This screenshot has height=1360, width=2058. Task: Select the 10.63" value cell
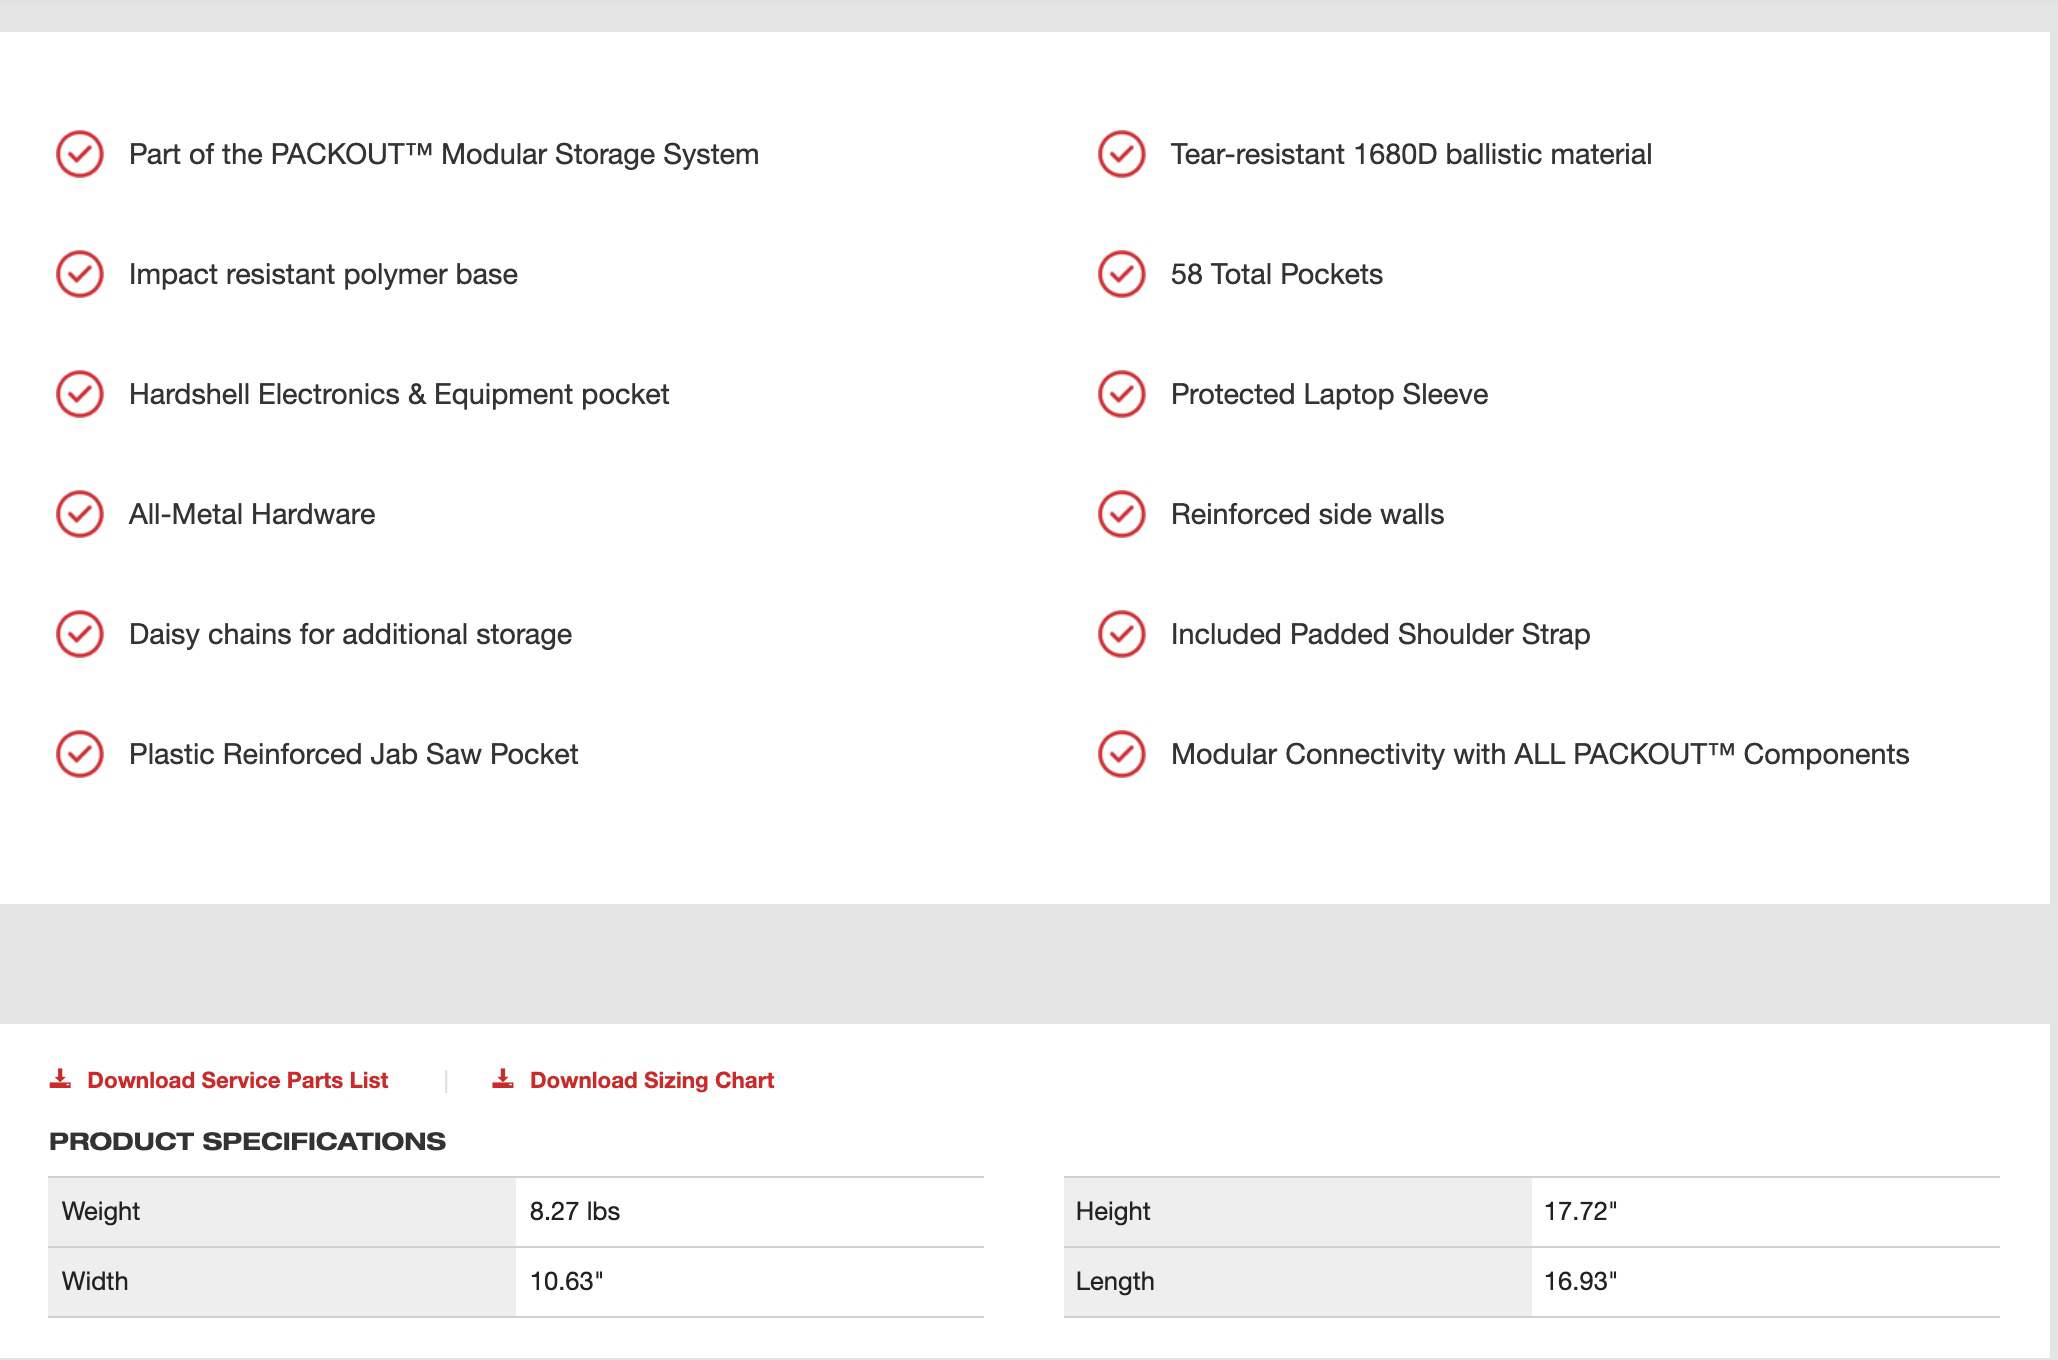(x=750, y=1282)
